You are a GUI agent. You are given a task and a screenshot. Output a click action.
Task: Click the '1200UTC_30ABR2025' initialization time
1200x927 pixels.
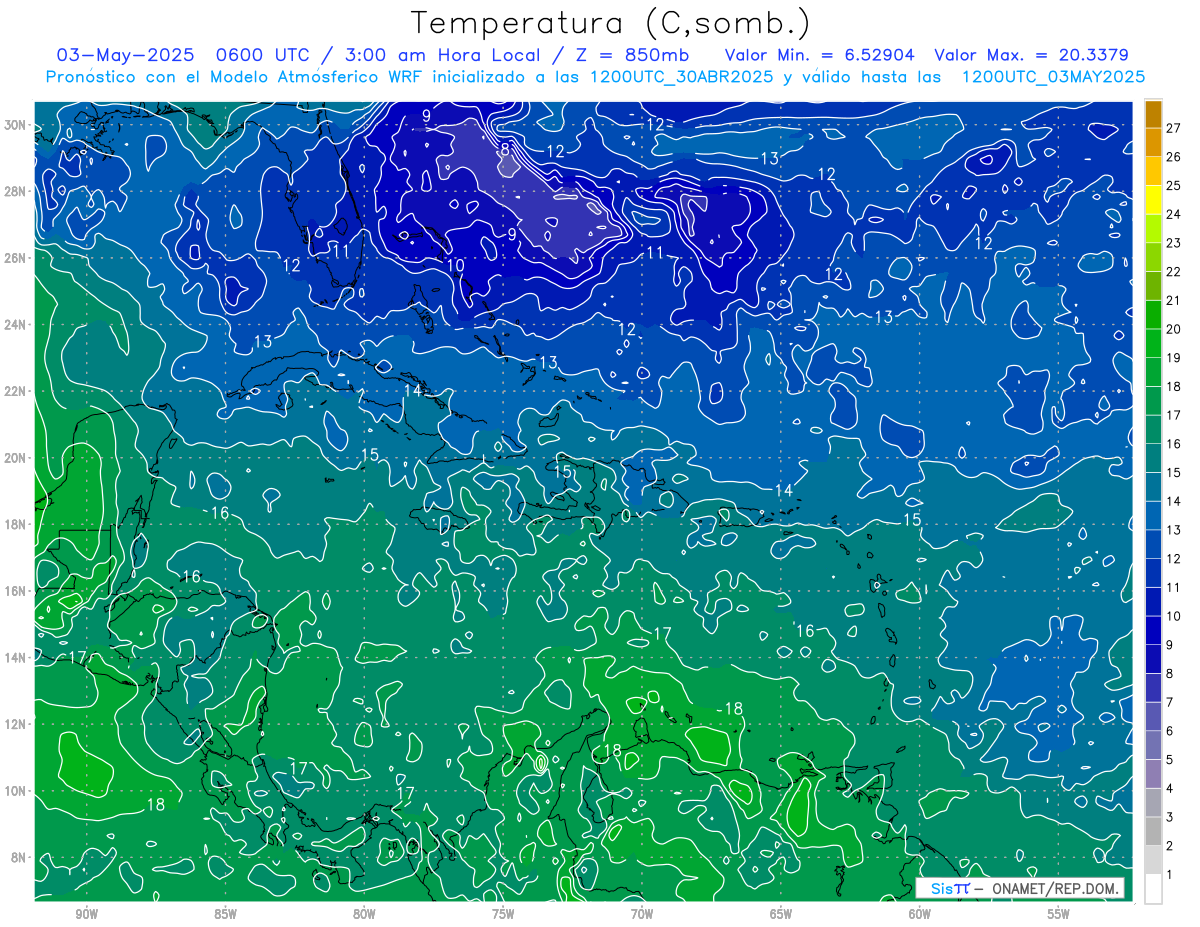coord(681,77)
